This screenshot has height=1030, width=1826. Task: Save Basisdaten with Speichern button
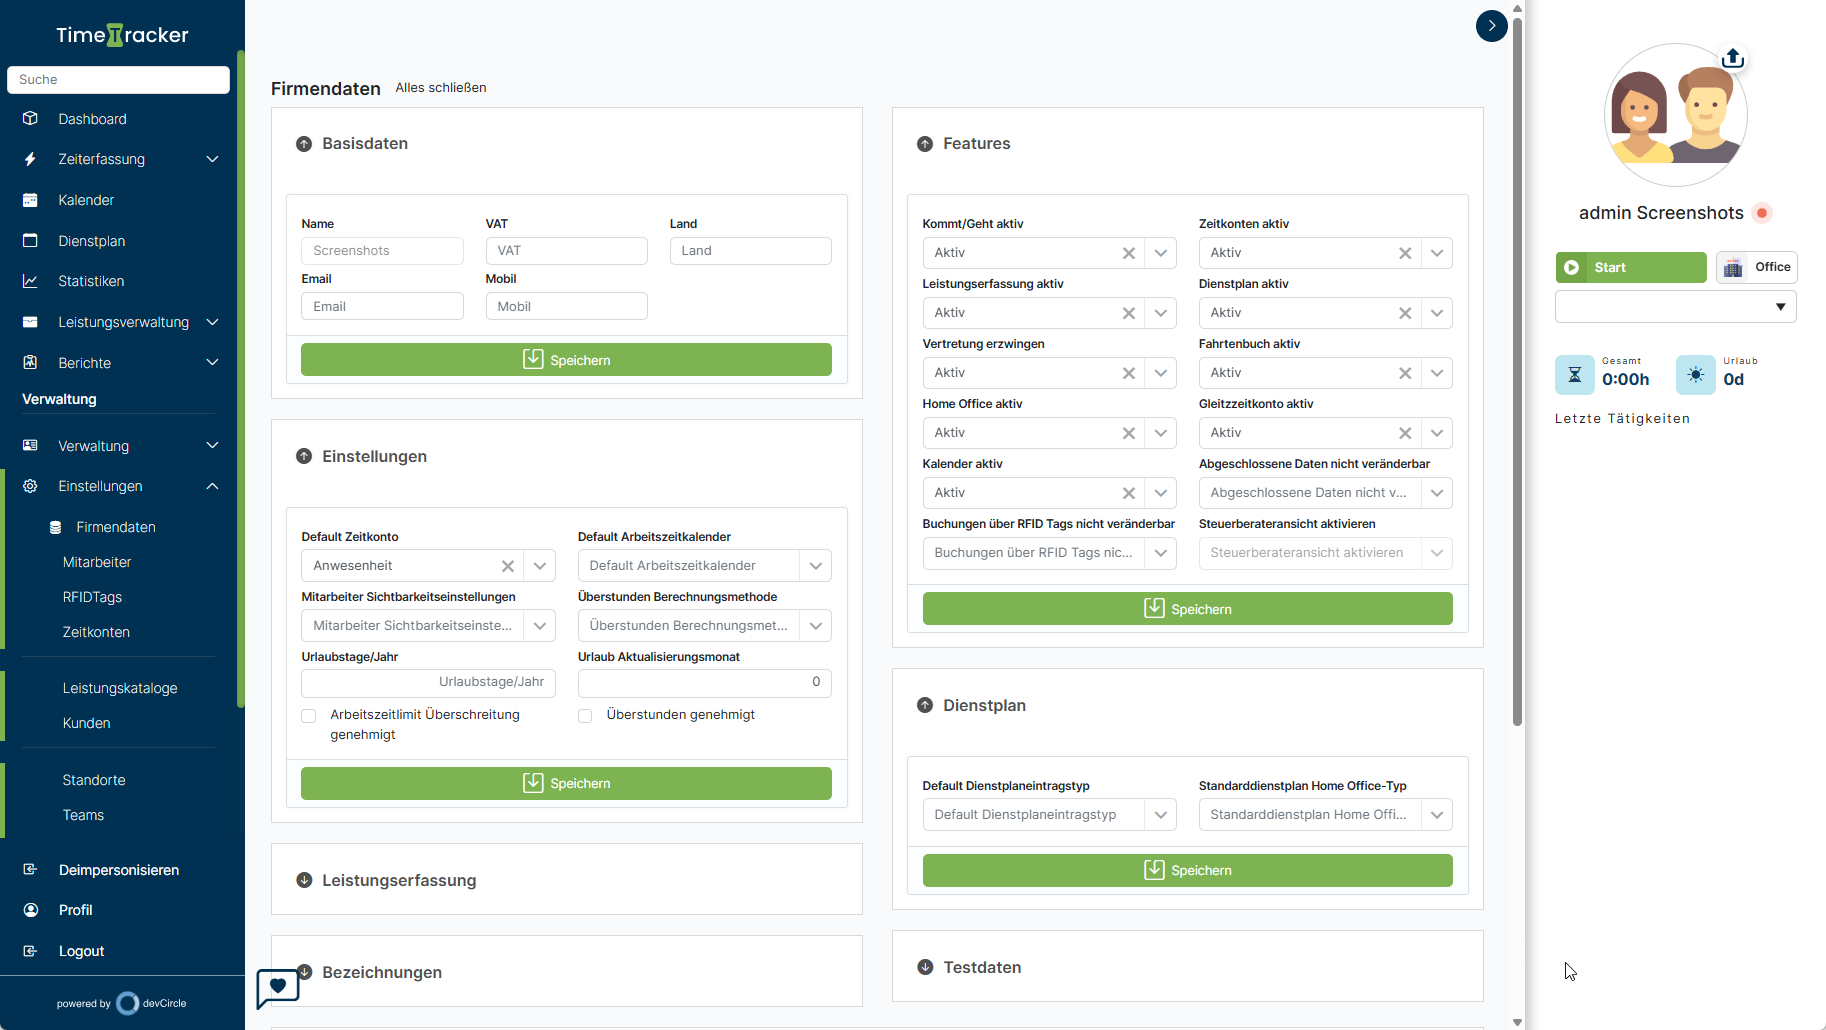(566, 360)
